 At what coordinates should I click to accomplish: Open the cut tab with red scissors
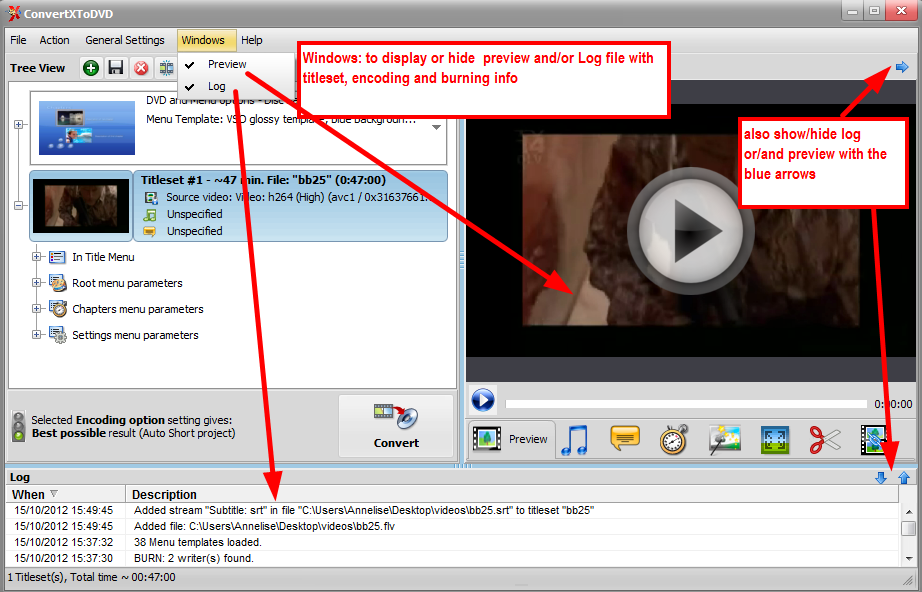coord(825,440)
